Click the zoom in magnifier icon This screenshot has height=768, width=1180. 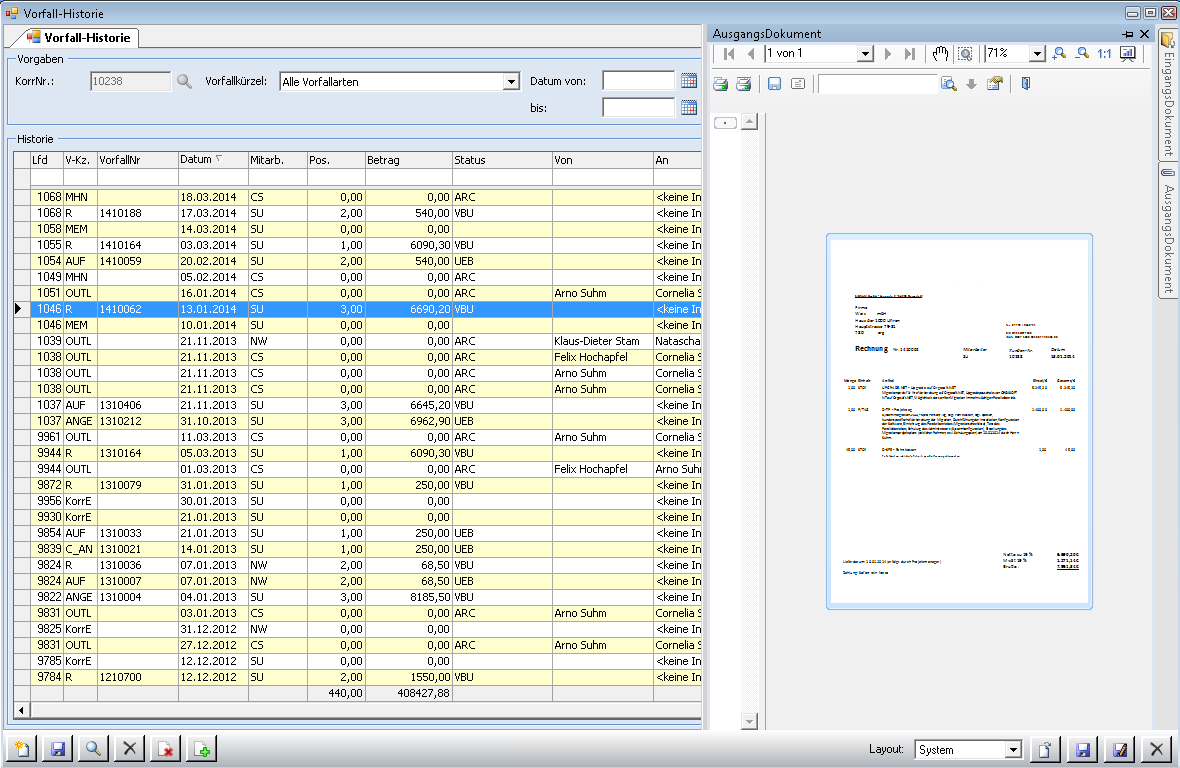point(1059,54)
